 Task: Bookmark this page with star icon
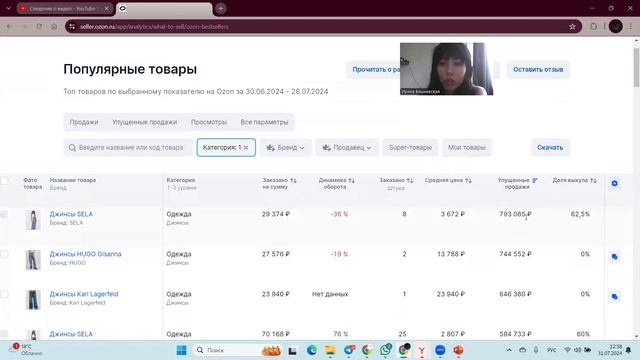(x=572, y=27)
